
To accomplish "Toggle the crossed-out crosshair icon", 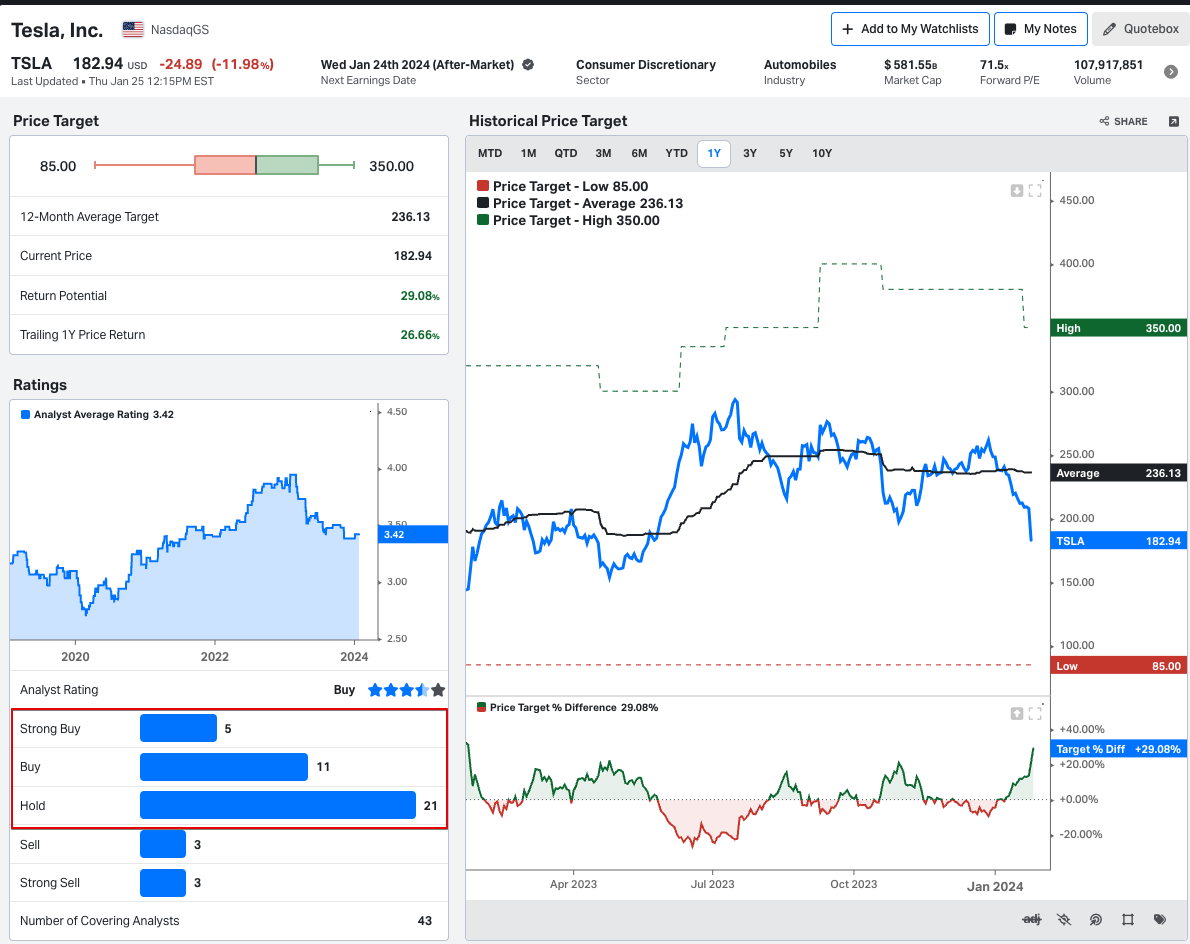I will pos(1064,919).
